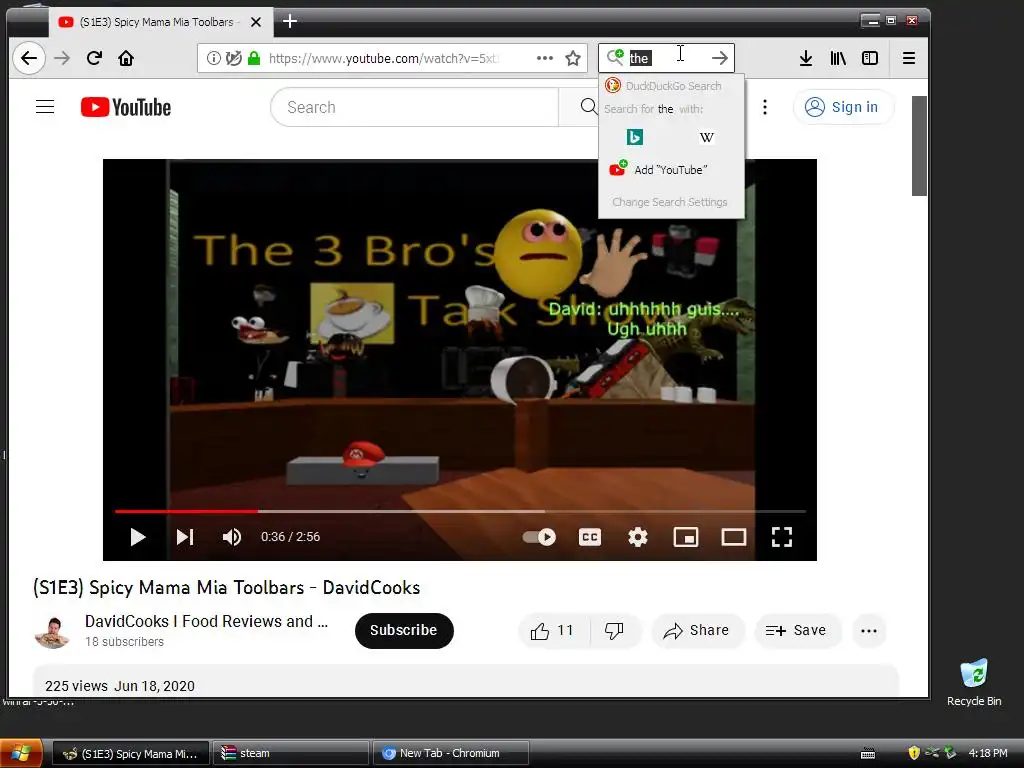Open DavidCooks I Food Reviews channel link
The height and width of the screenshot is (768, 1024).
pos(206,621)
